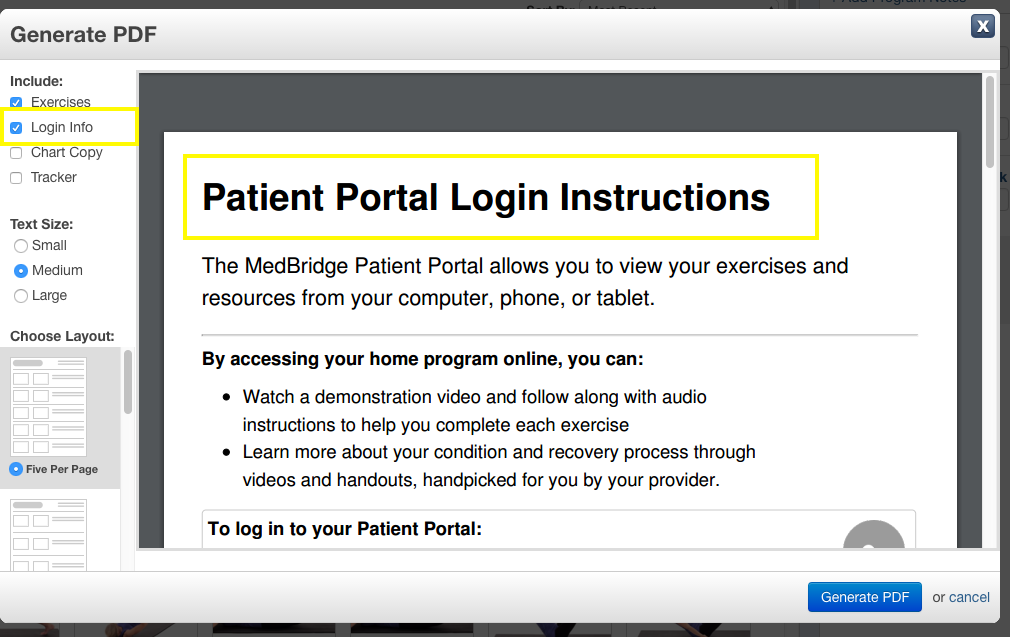Pick the Five Per Page layout thumbnail
Image resolution: width=1010 pixels, height=637 pixels.
tap(48, 407)
